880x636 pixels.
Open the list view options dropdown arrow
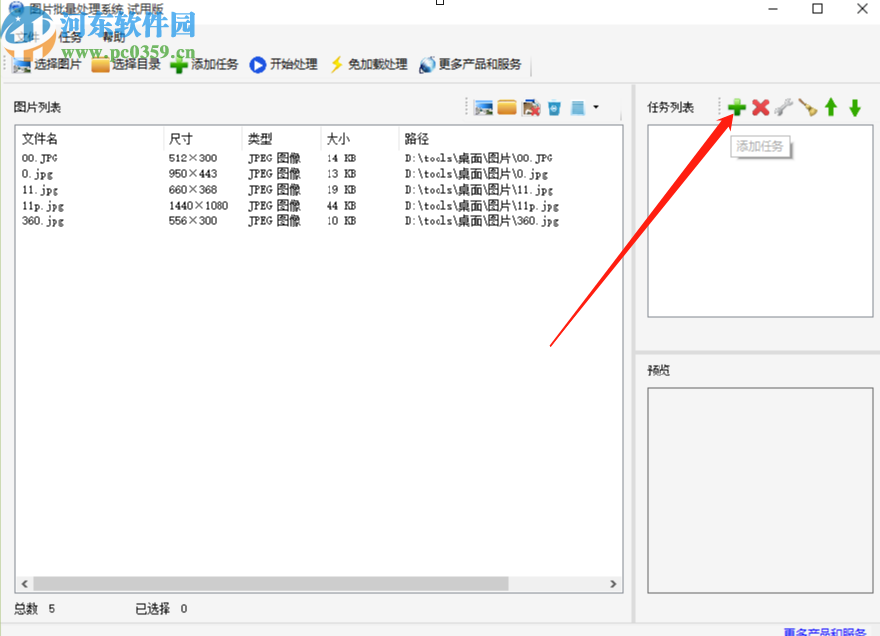point(597,107)
